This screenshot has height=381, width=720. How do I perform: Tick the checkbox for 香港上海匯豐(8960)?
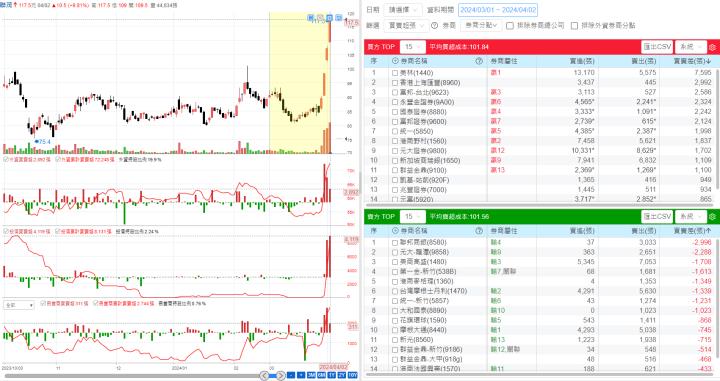click(395, 83)
